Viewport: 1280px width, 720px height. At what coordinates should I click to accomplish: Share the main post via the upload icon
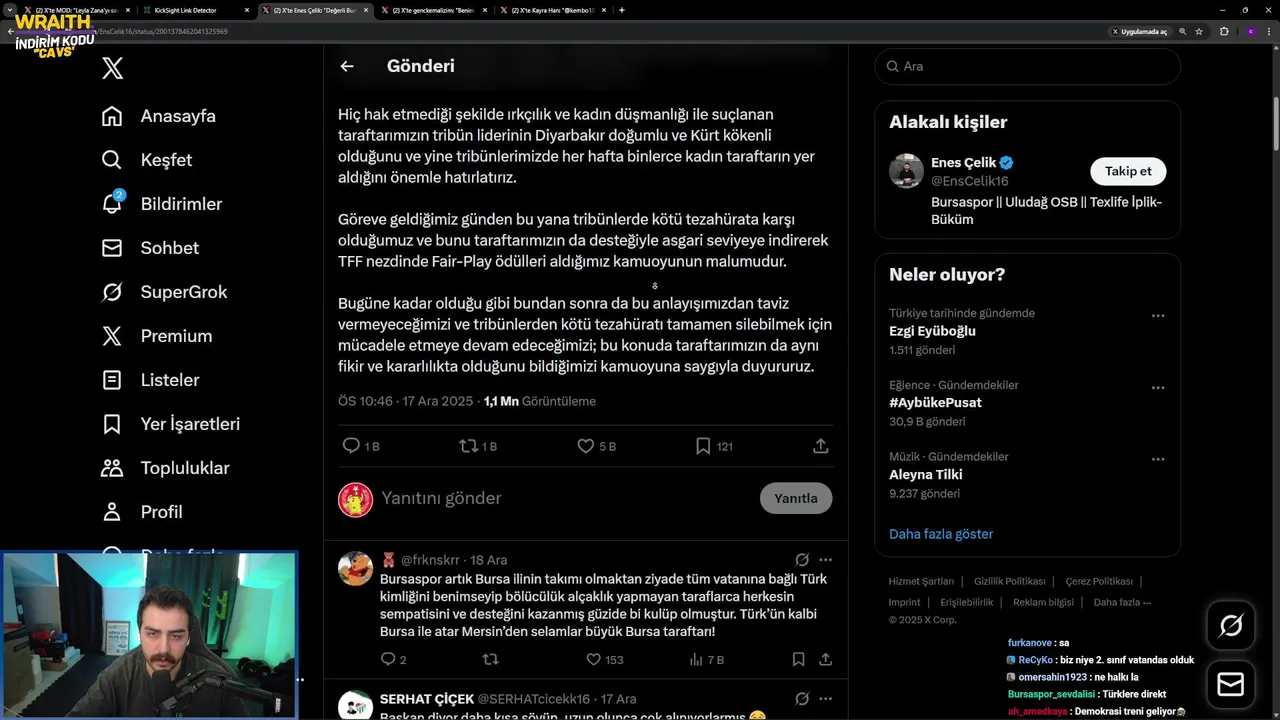(x=820, y=446)
